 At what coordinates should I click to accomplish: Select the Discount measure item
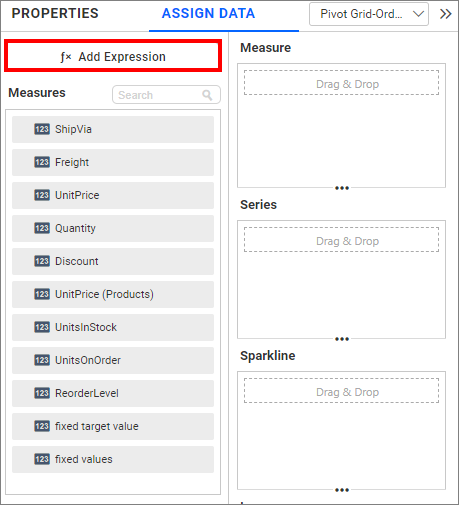point(113,261)
